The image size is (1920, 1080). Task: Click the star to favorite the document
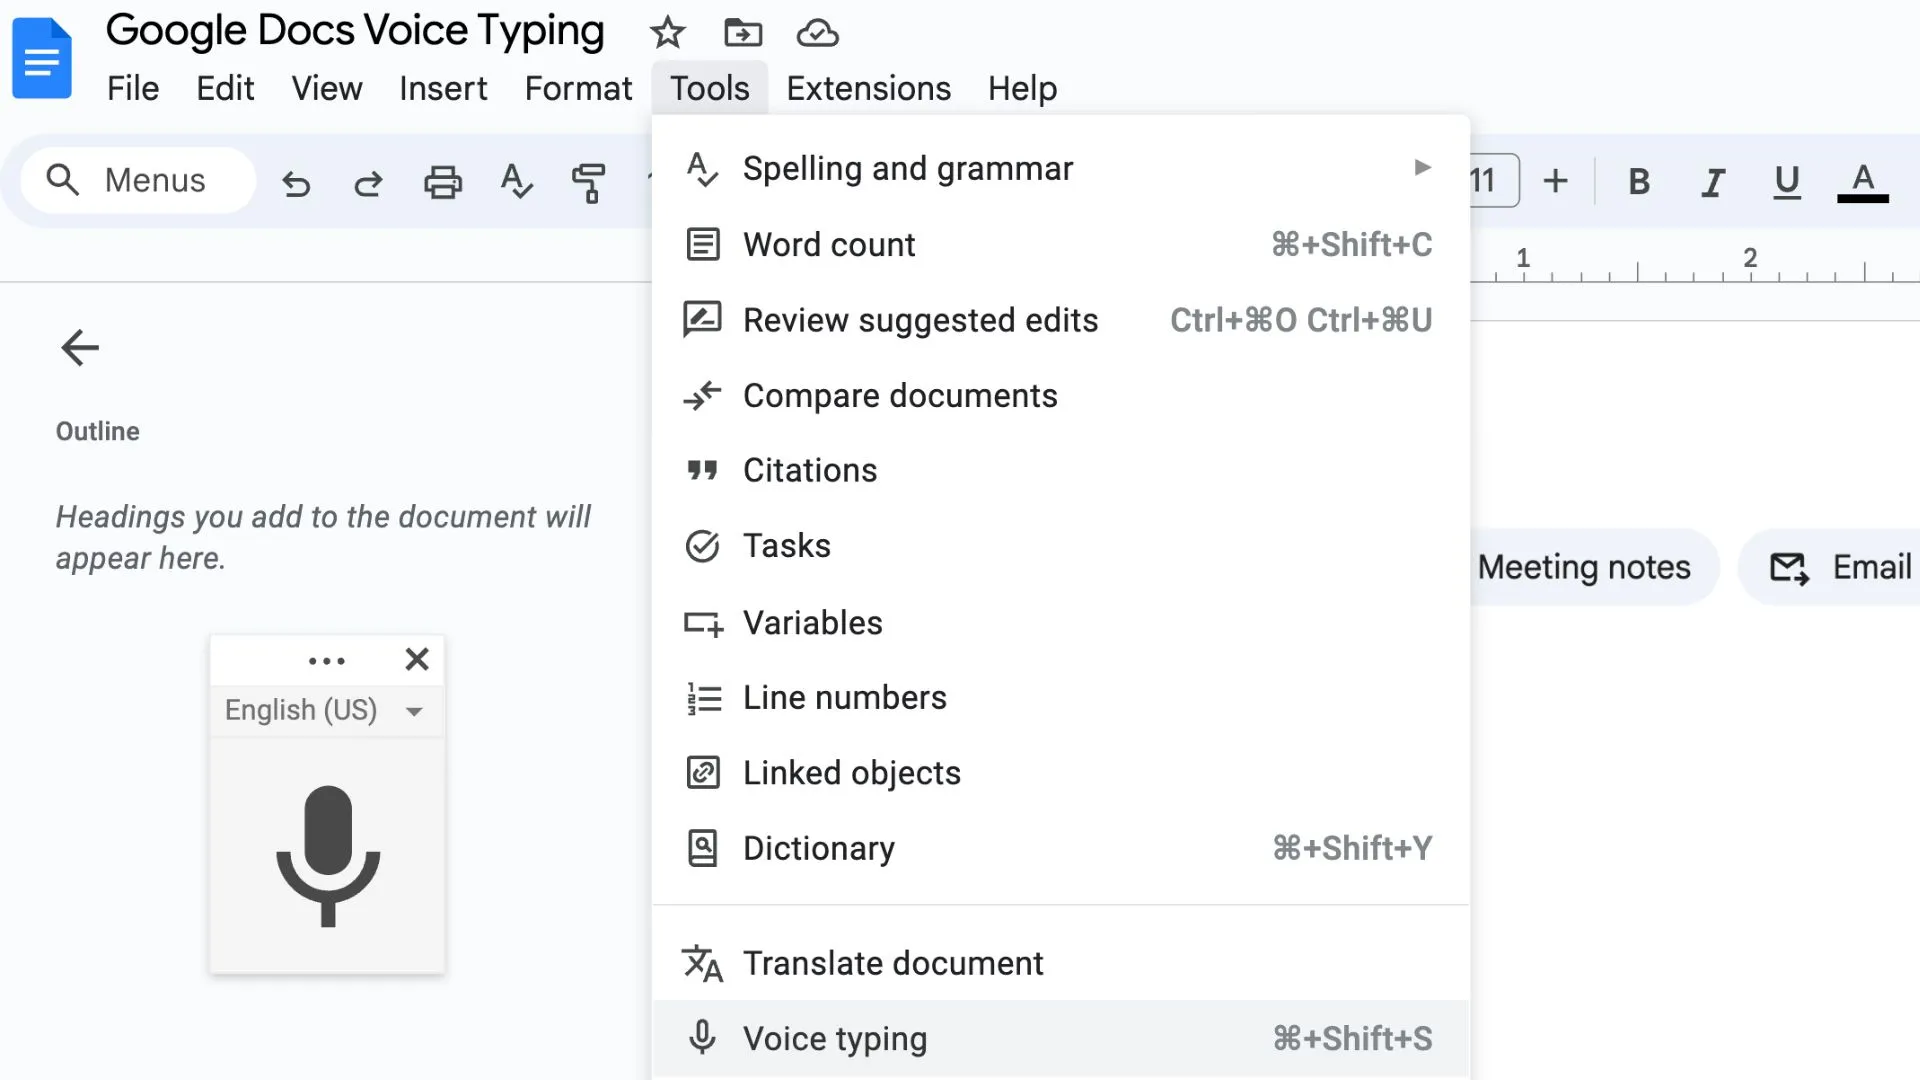click(666, 33)
